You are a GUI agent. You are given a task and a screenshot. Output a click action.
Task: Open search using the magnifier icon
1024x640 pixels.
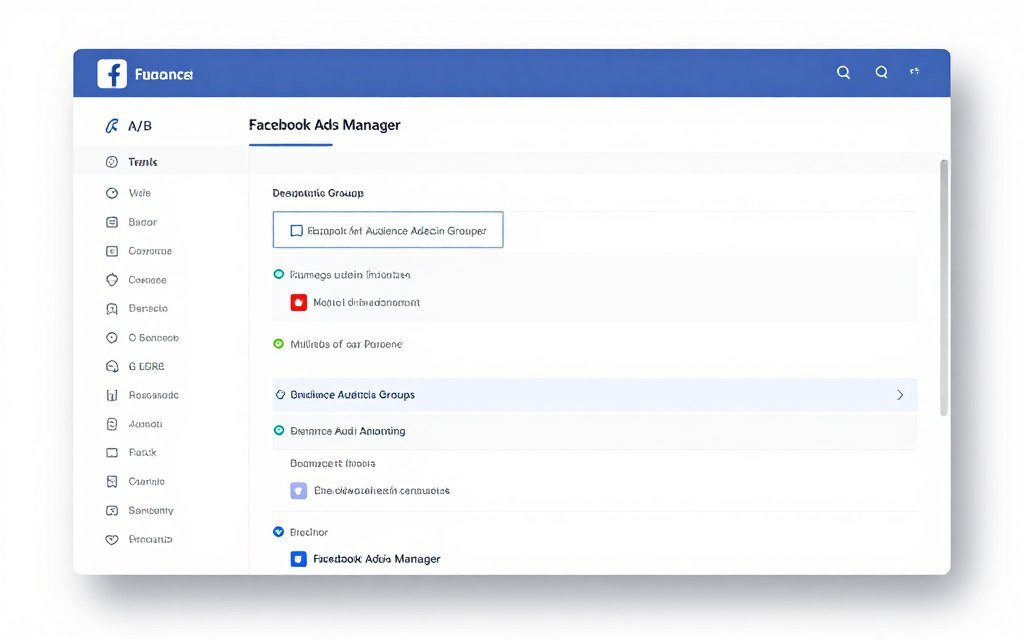[843, 72]
